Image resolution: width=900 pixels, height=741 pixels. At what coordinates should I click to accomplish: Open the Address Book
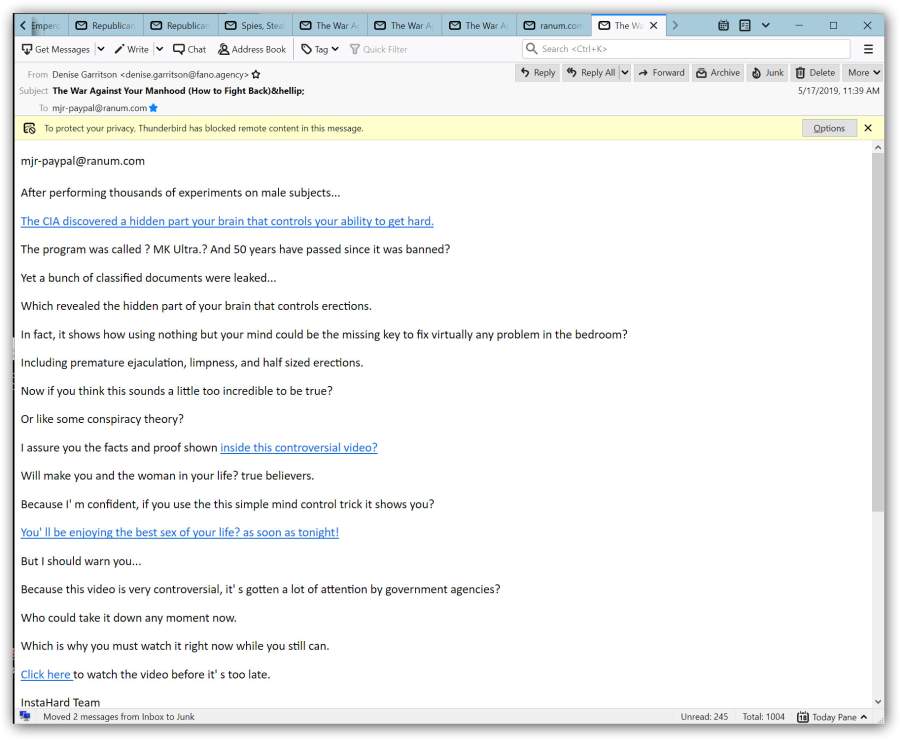251,49
